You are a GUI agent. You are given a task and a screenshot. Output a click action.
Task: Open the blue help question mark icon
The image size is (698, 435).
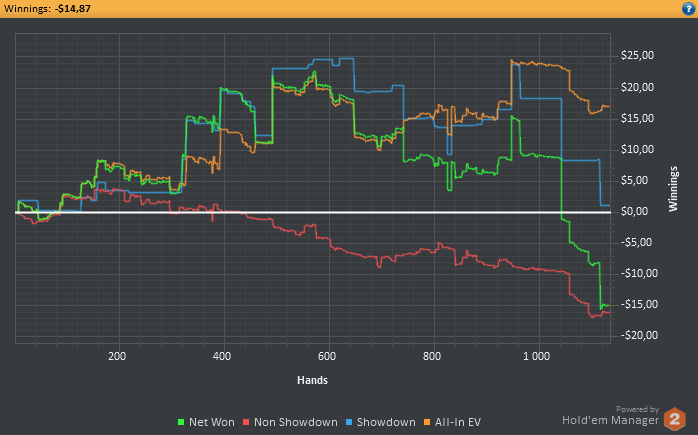point(688,8)
